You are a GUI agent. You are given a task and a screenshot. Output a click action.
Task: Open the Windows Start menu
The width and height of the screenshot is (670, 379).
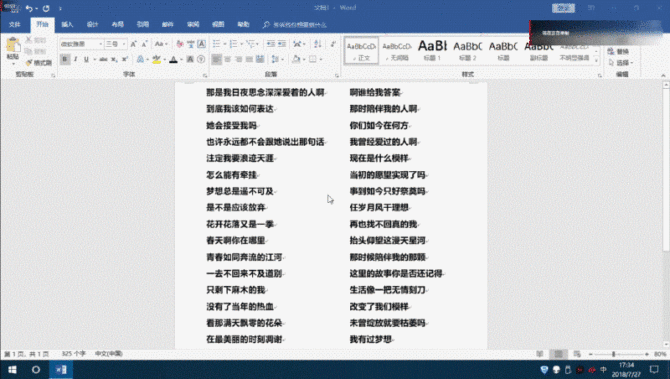coord(12,370)
